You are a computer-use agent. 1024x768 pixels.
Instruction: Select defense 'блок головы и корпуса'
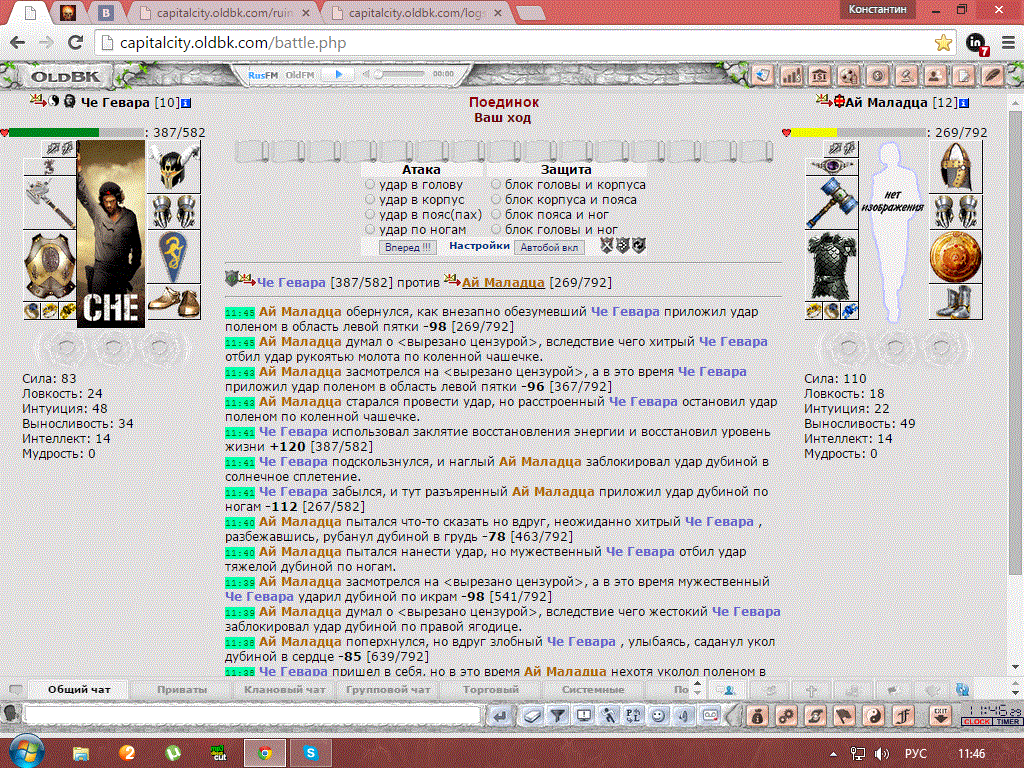[496, 185]
